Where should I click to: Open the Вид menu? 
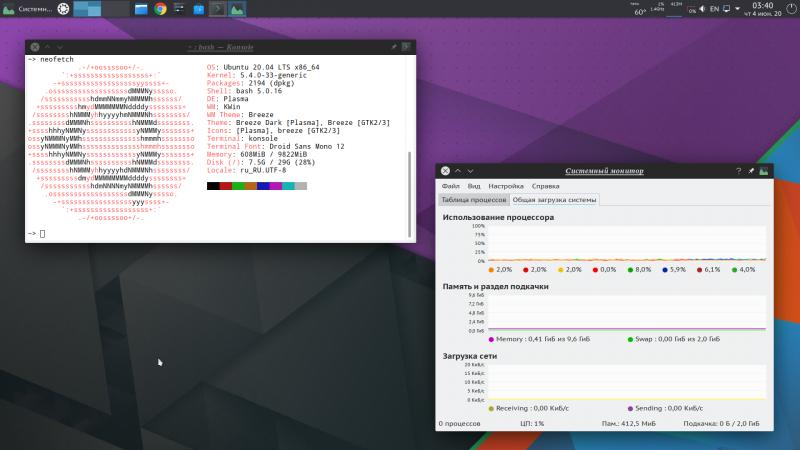click(474, 186)
